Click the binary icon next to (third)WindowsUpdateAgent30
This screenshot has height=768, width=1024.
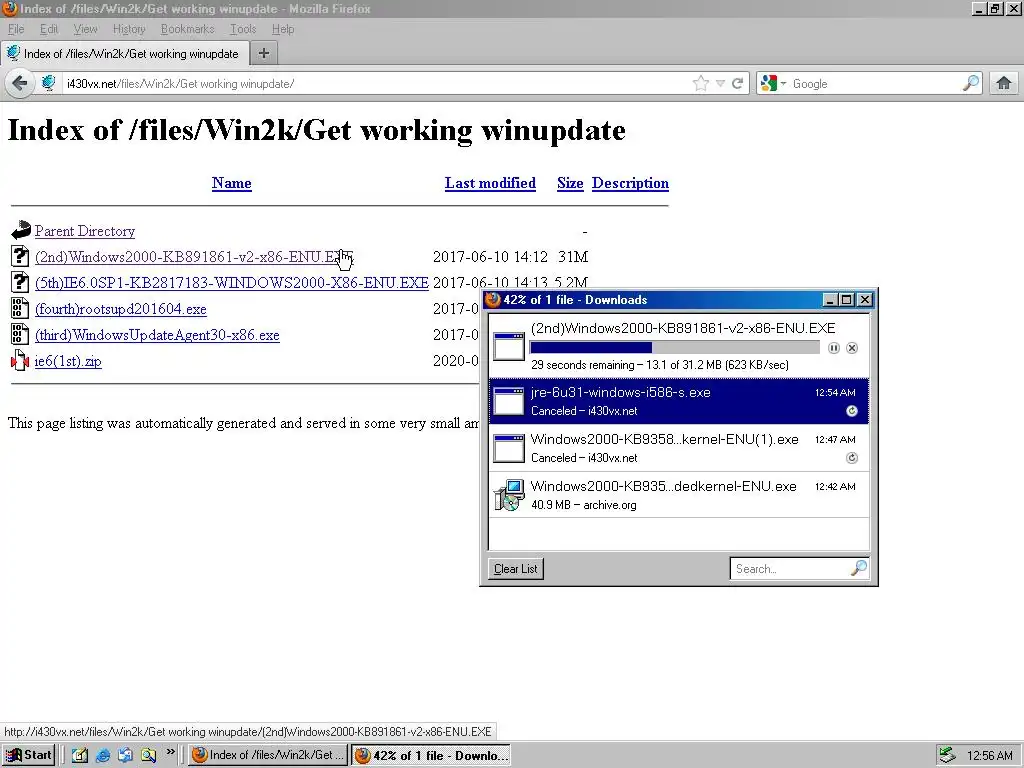pos(20,334)
